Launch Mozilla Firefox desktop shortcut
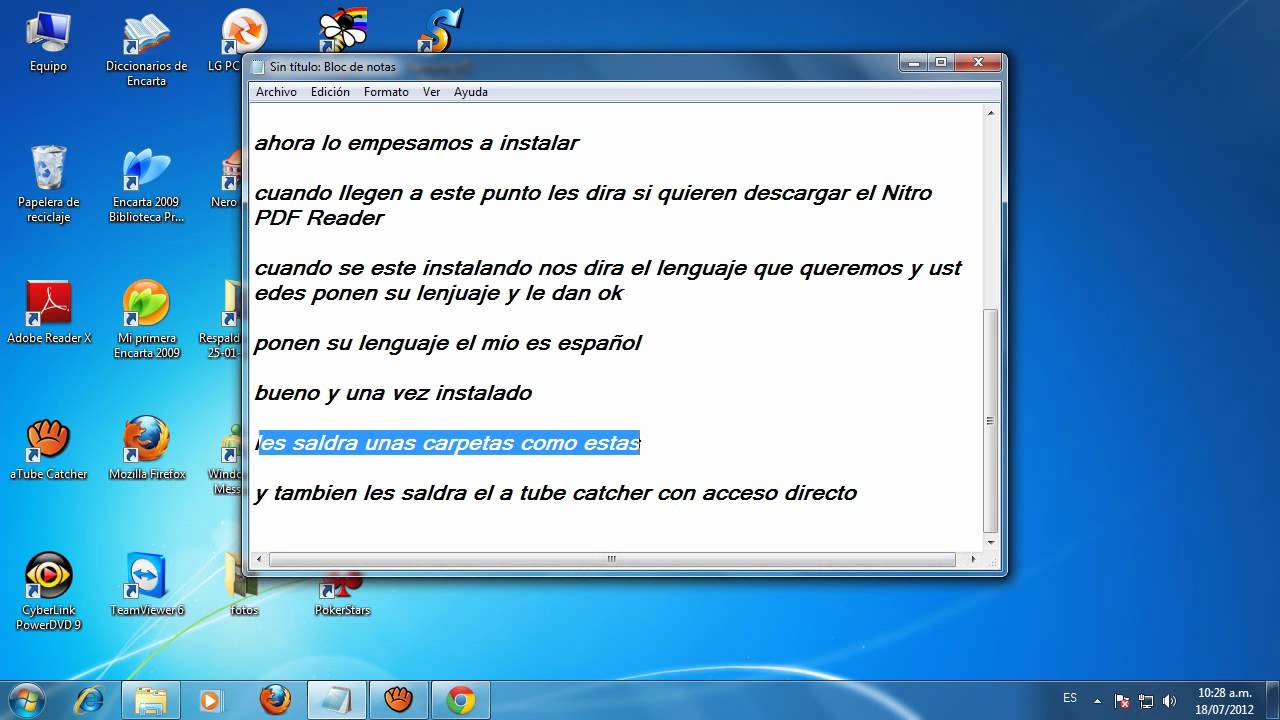The height and width of the screenshot is (720, 1280). tap(146, 450)
